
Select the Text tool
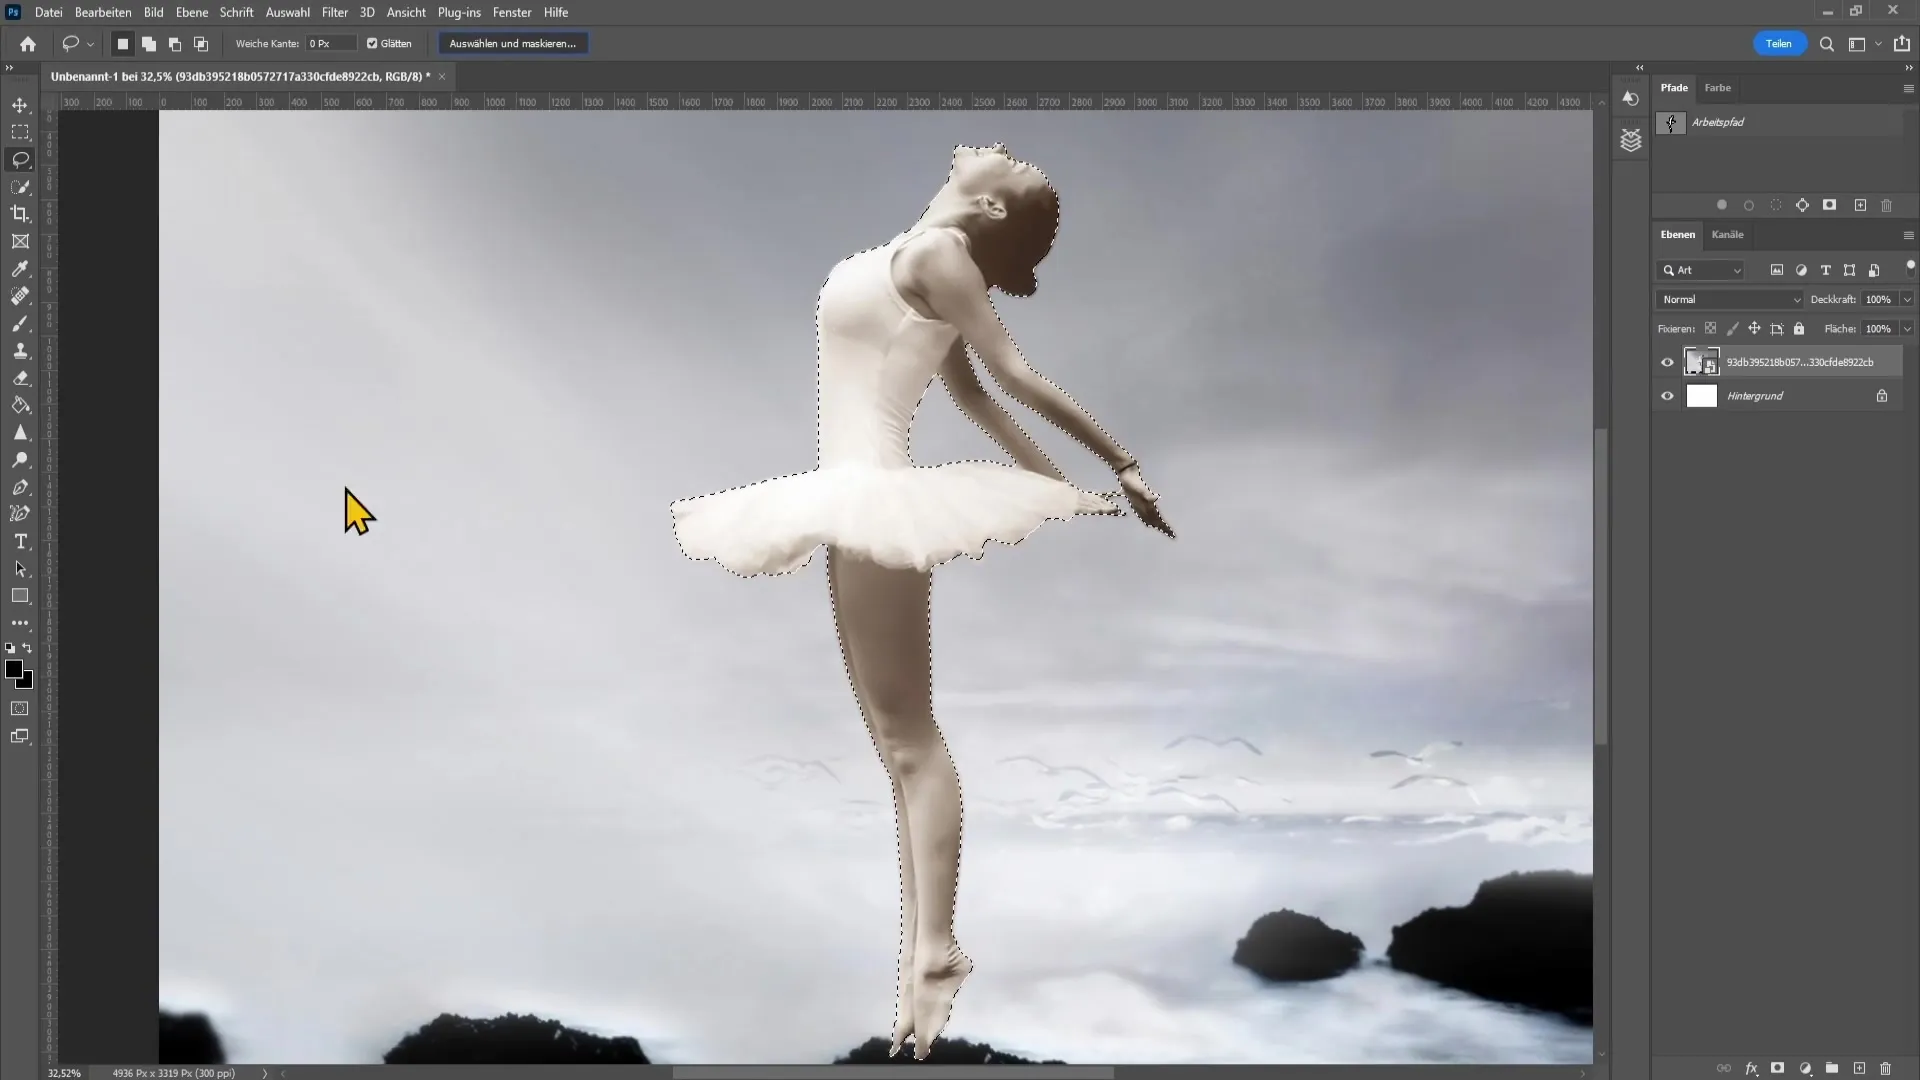tap(20, 542)
